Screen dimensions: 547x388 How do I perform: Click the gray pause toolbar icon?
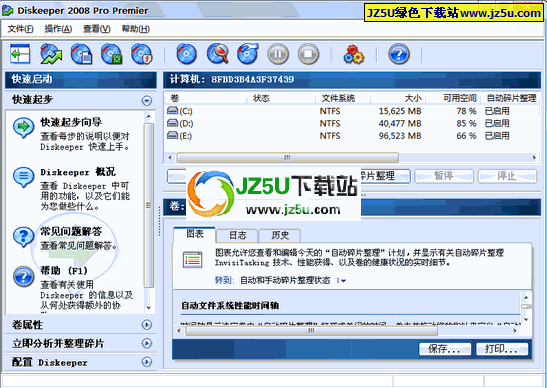tap(278, 54)
